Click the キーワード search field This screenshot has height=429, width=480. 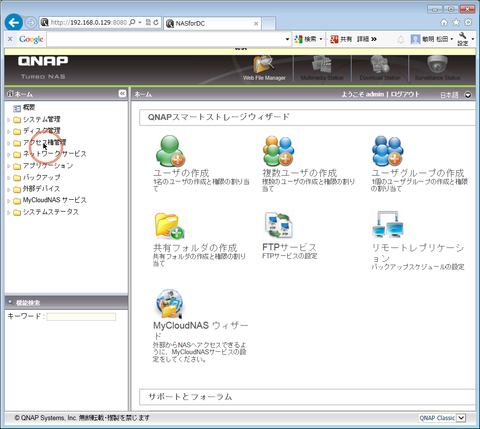click(81, 317)
